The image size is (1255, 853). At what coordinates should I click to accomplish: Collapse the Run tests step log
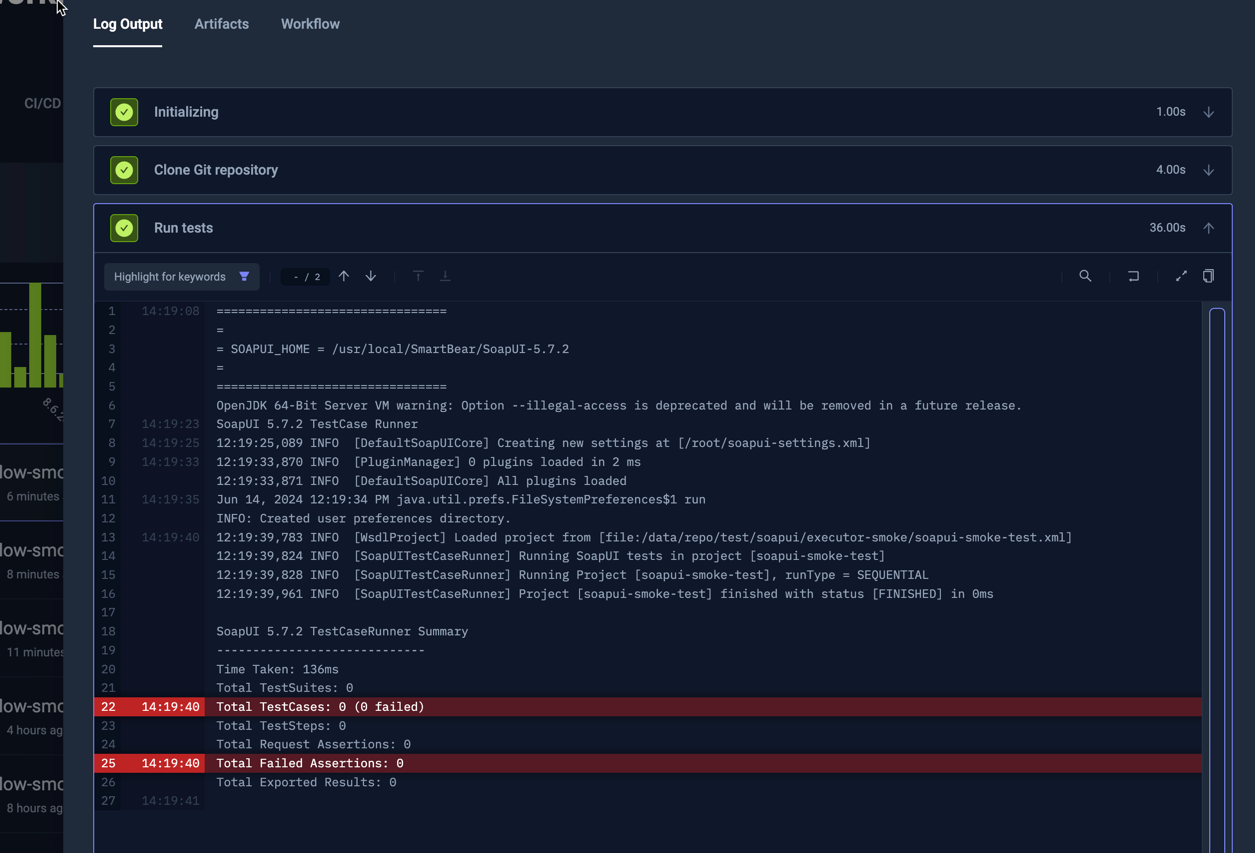1208,228
